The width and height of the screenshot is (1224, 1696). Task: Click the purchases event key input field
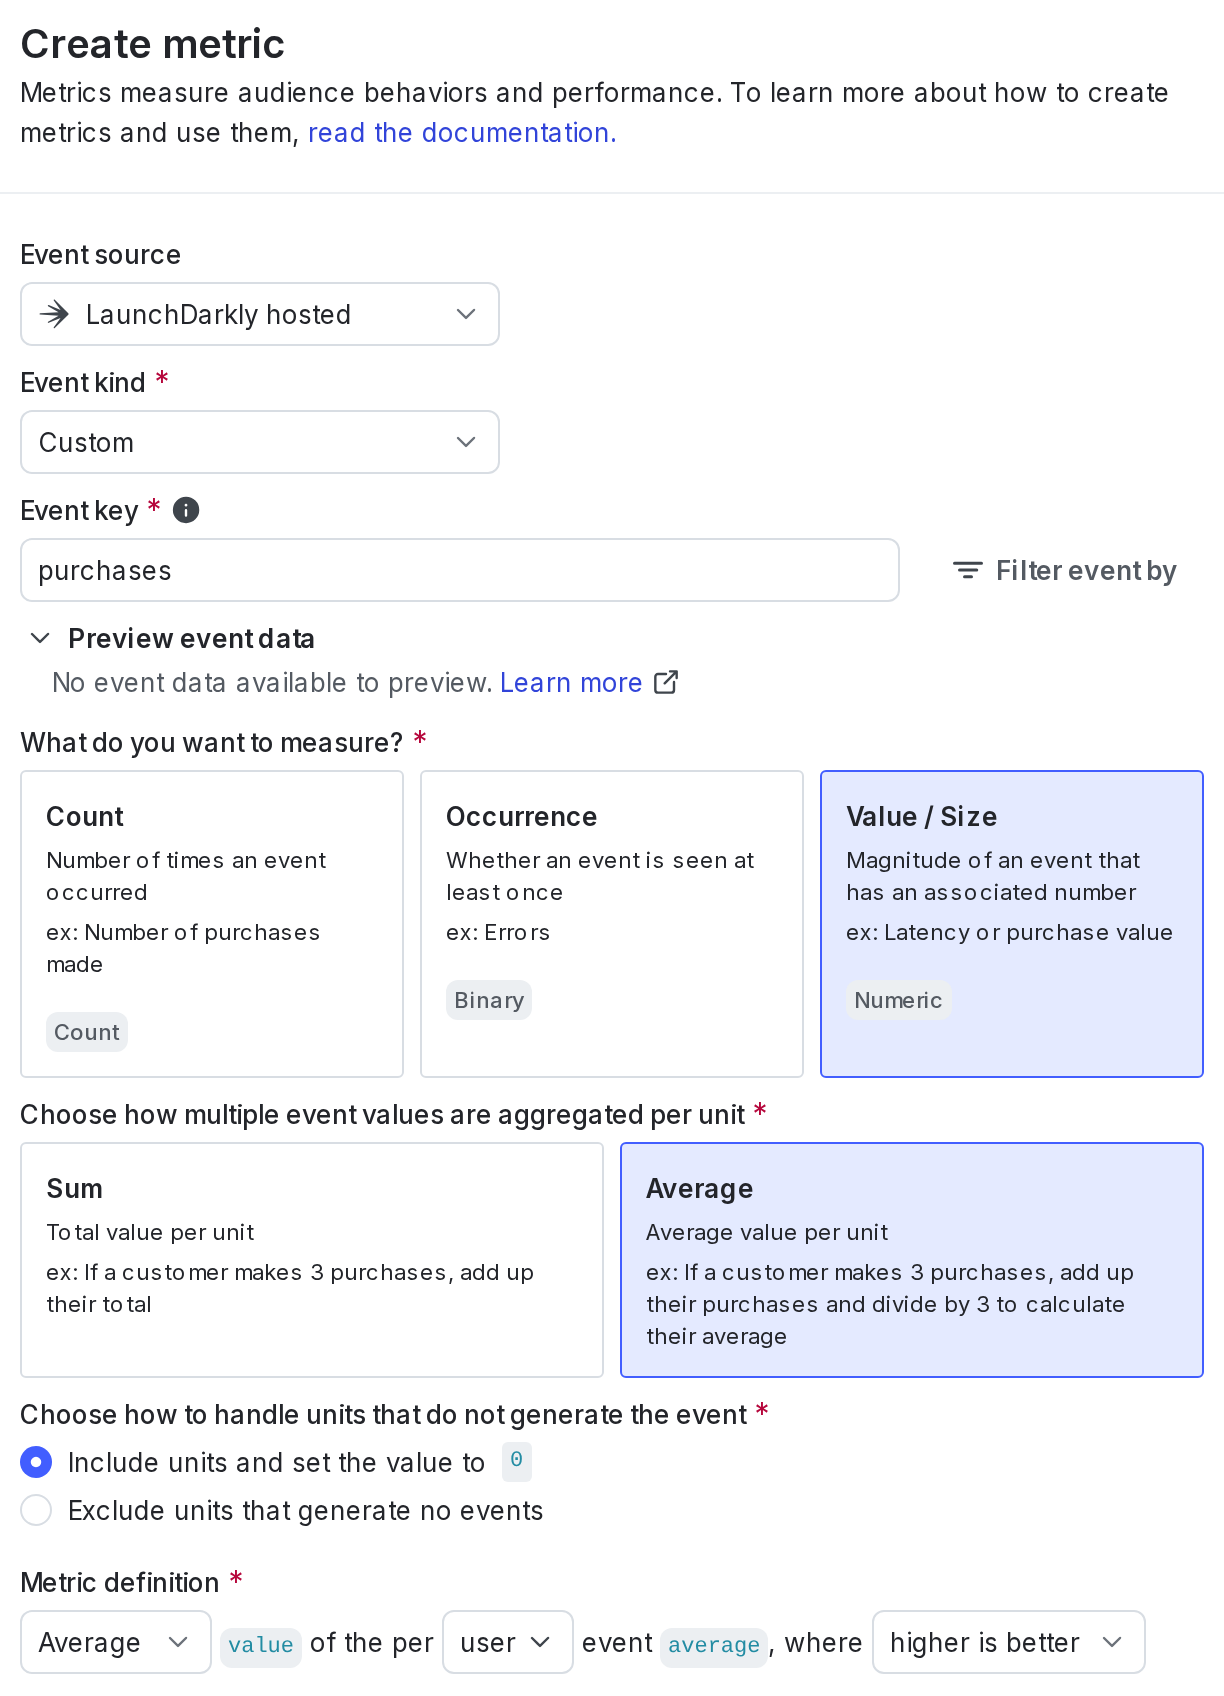coord(460,570)
